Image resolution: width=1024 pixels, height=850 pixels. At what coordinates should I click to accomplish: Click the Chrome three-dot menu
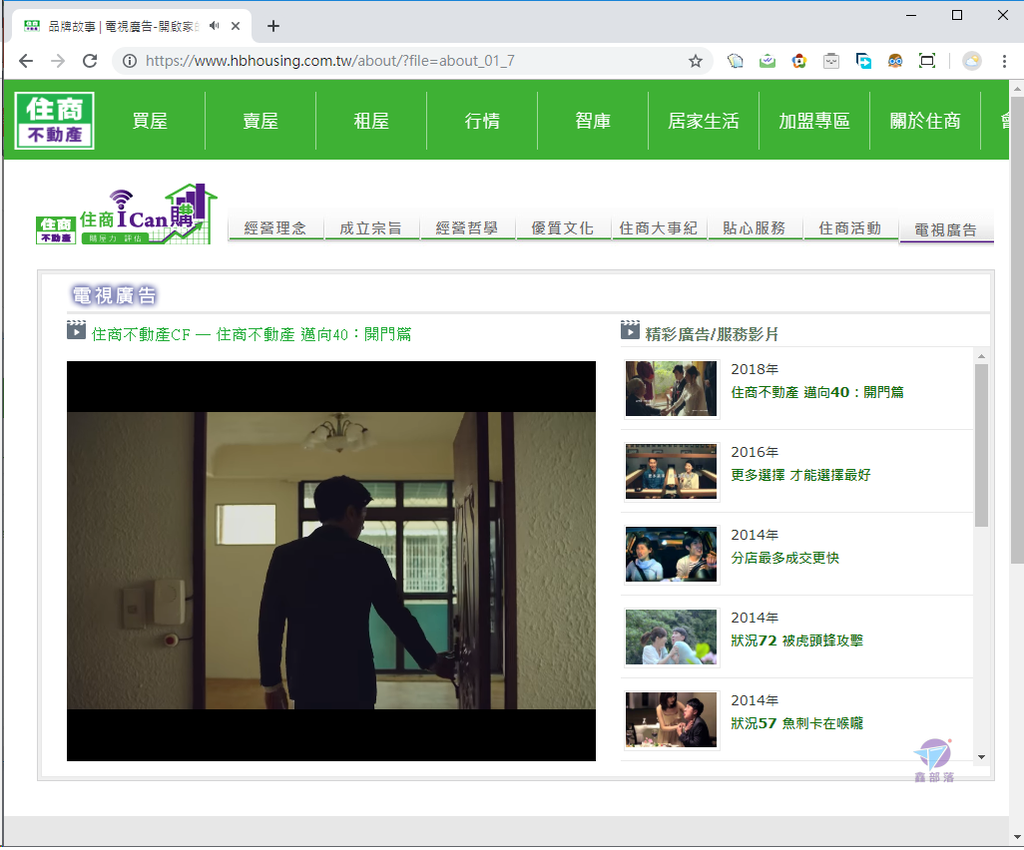[x=1004, y=61]
